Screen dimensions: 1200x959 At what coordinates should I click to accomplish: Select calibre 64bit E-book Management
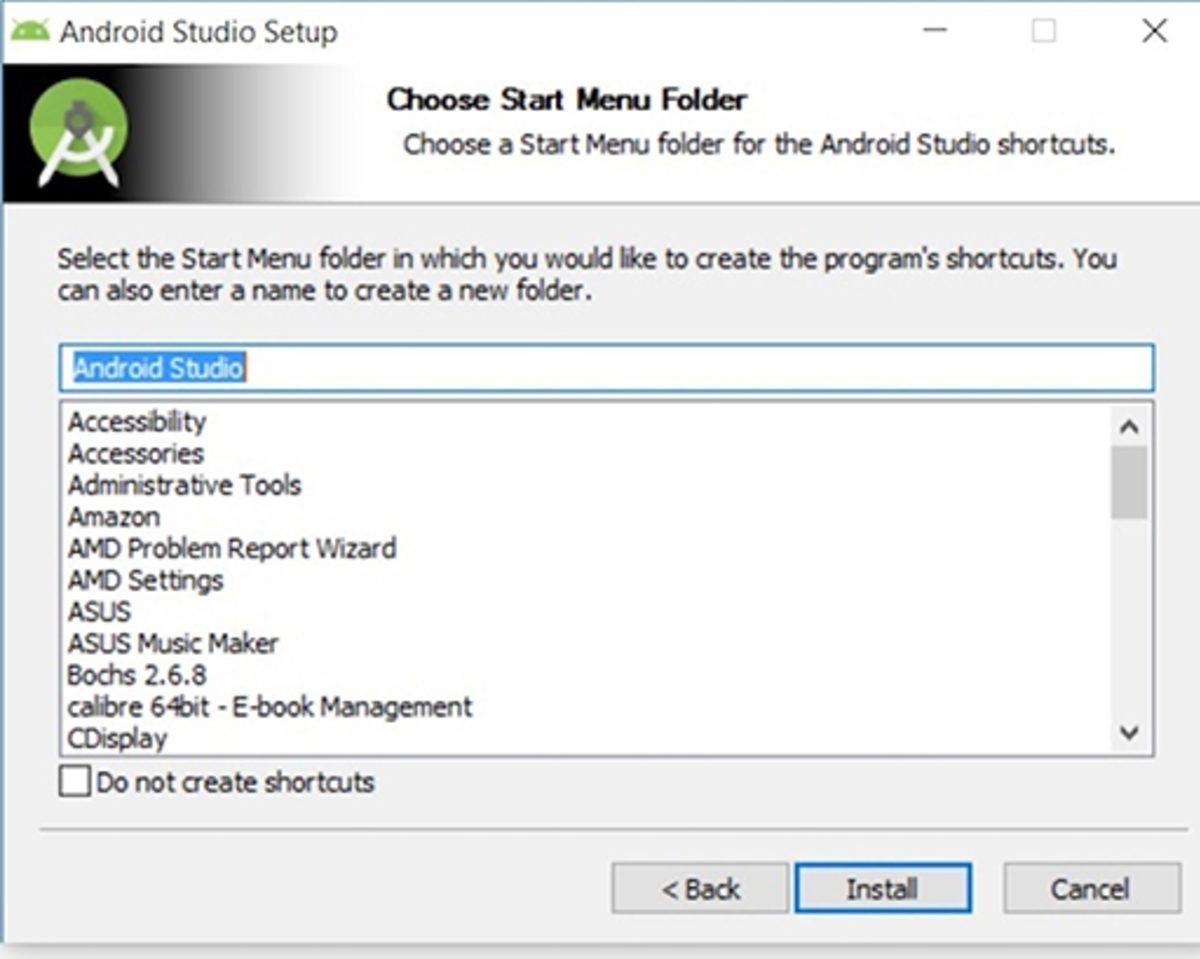click(268, 707)
